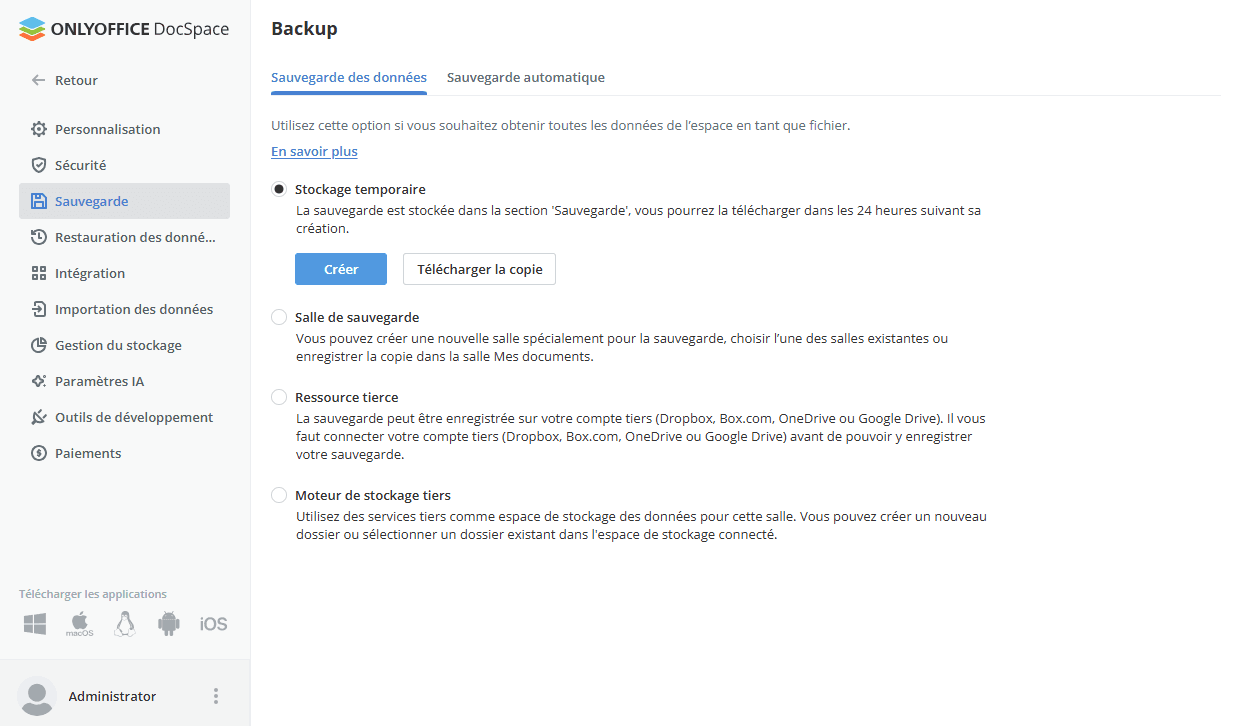Screen dimensions: 1240x726
Task: Select the Salle de sauvegarde radio option
Action: 279,317
